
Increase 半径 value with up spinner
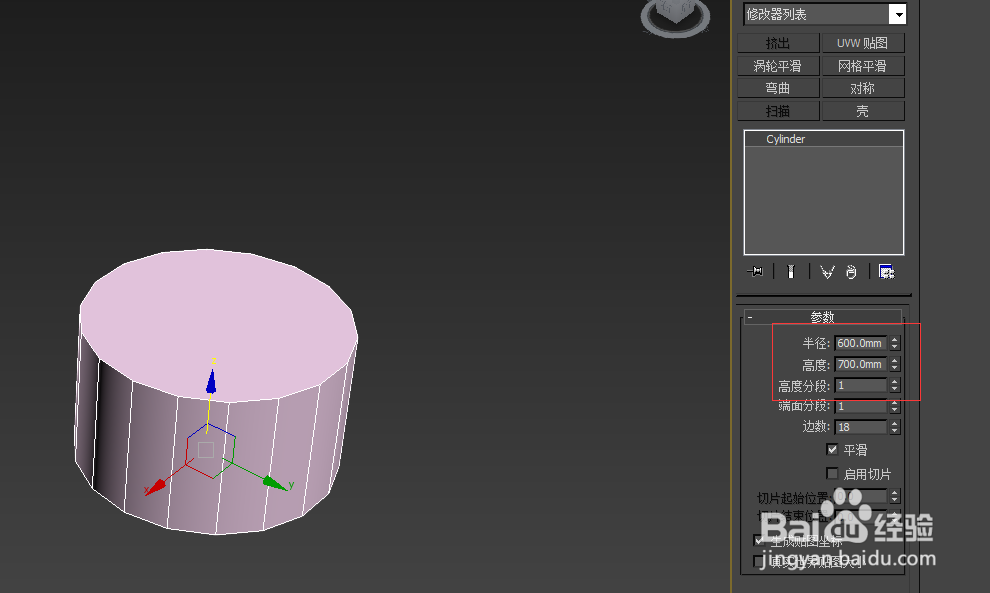[895, 339]
